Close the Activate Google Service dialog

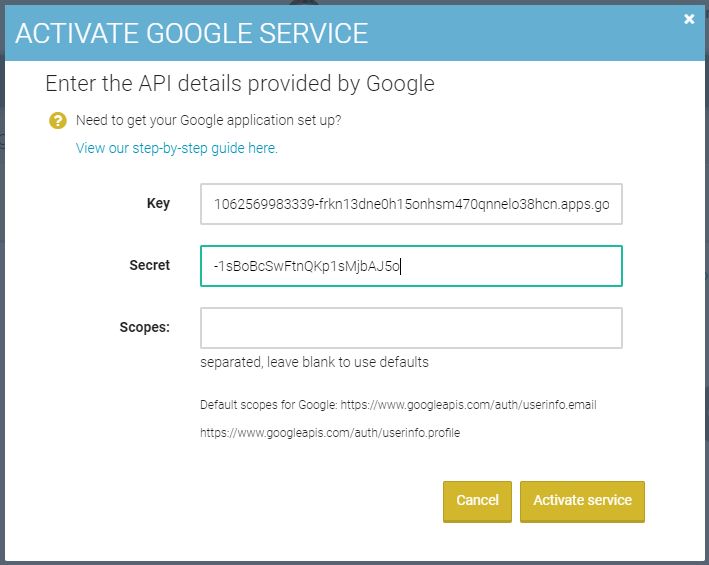click(x=689, y=19)
